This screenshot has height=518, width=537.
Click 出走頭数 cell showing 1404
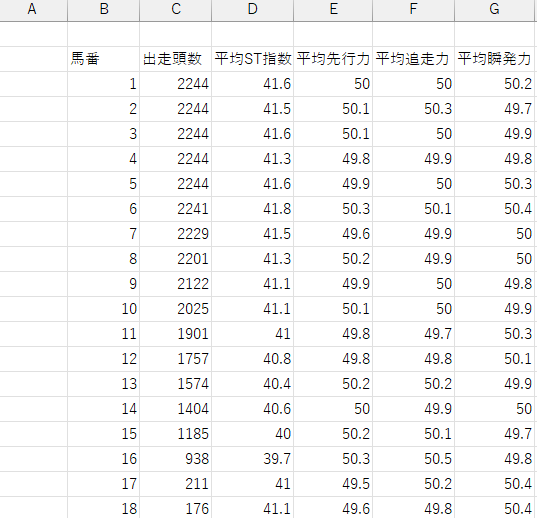point(175,409)
